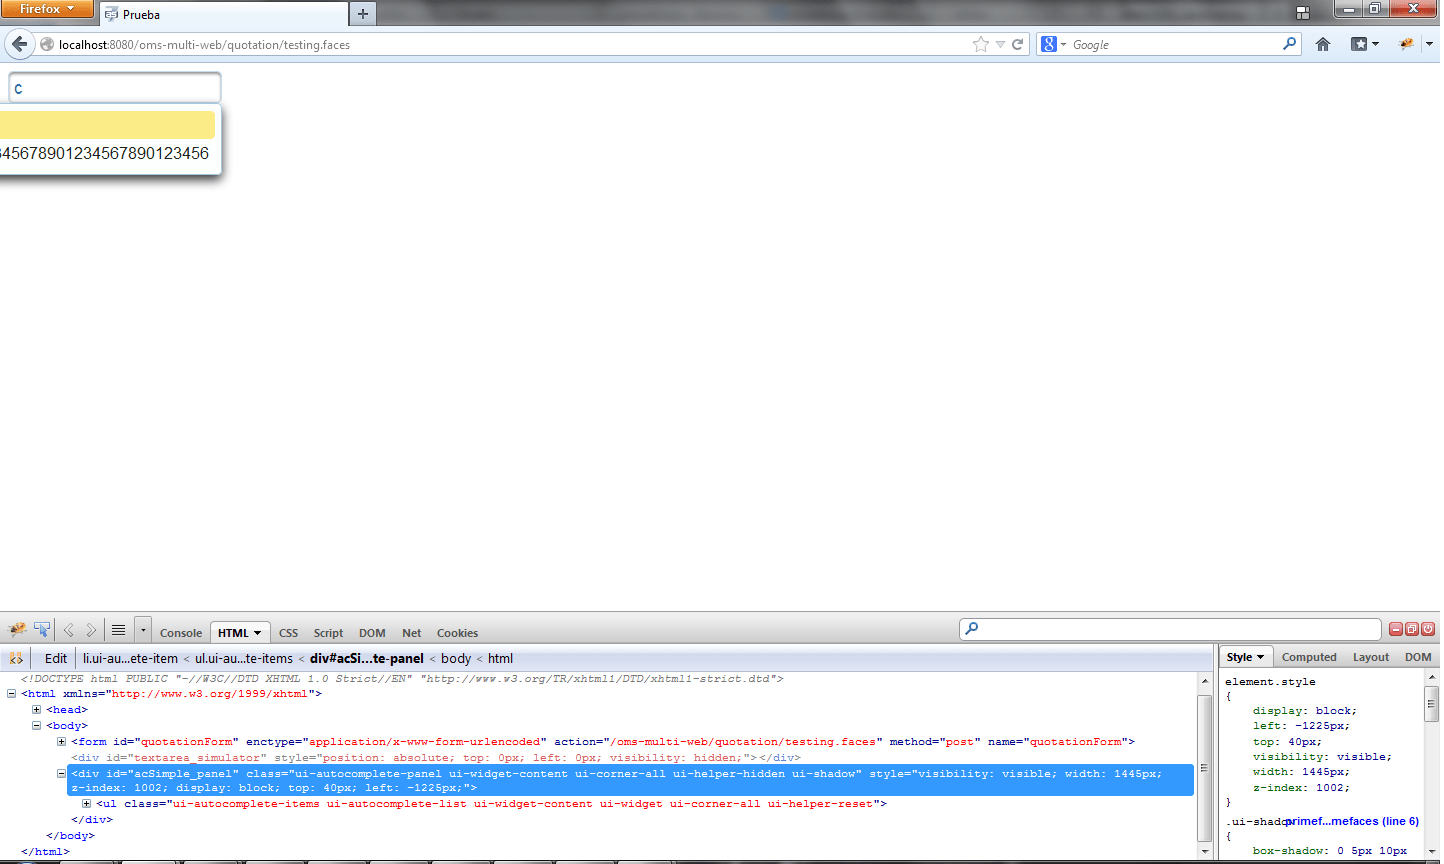Switch to the Console tab in Firebug
The image size is (1444, 864).
click(x=181, y=633)
